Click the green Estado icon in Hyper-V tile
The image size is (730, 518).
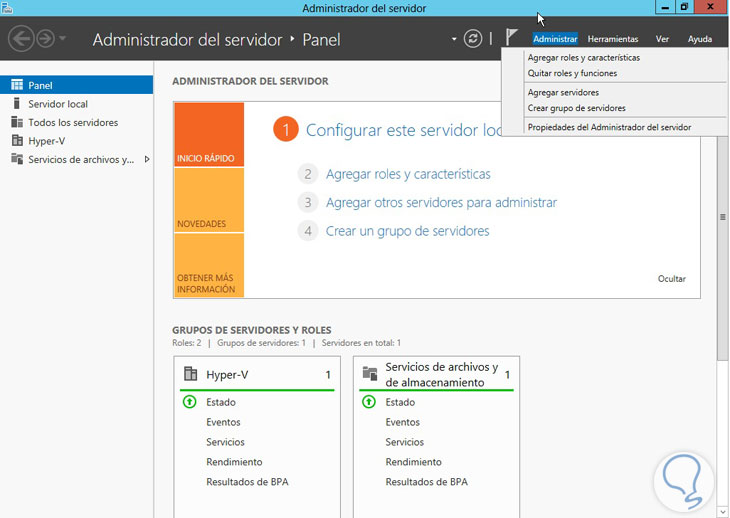tap(189, 402)
